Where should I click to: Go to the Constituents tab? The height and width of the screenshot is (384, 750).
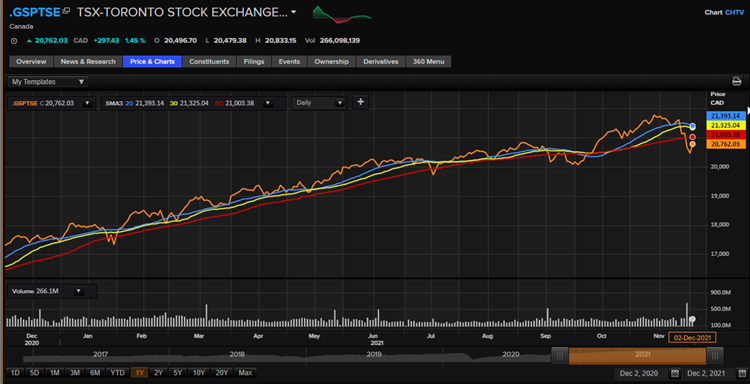[x=209, y=62]
